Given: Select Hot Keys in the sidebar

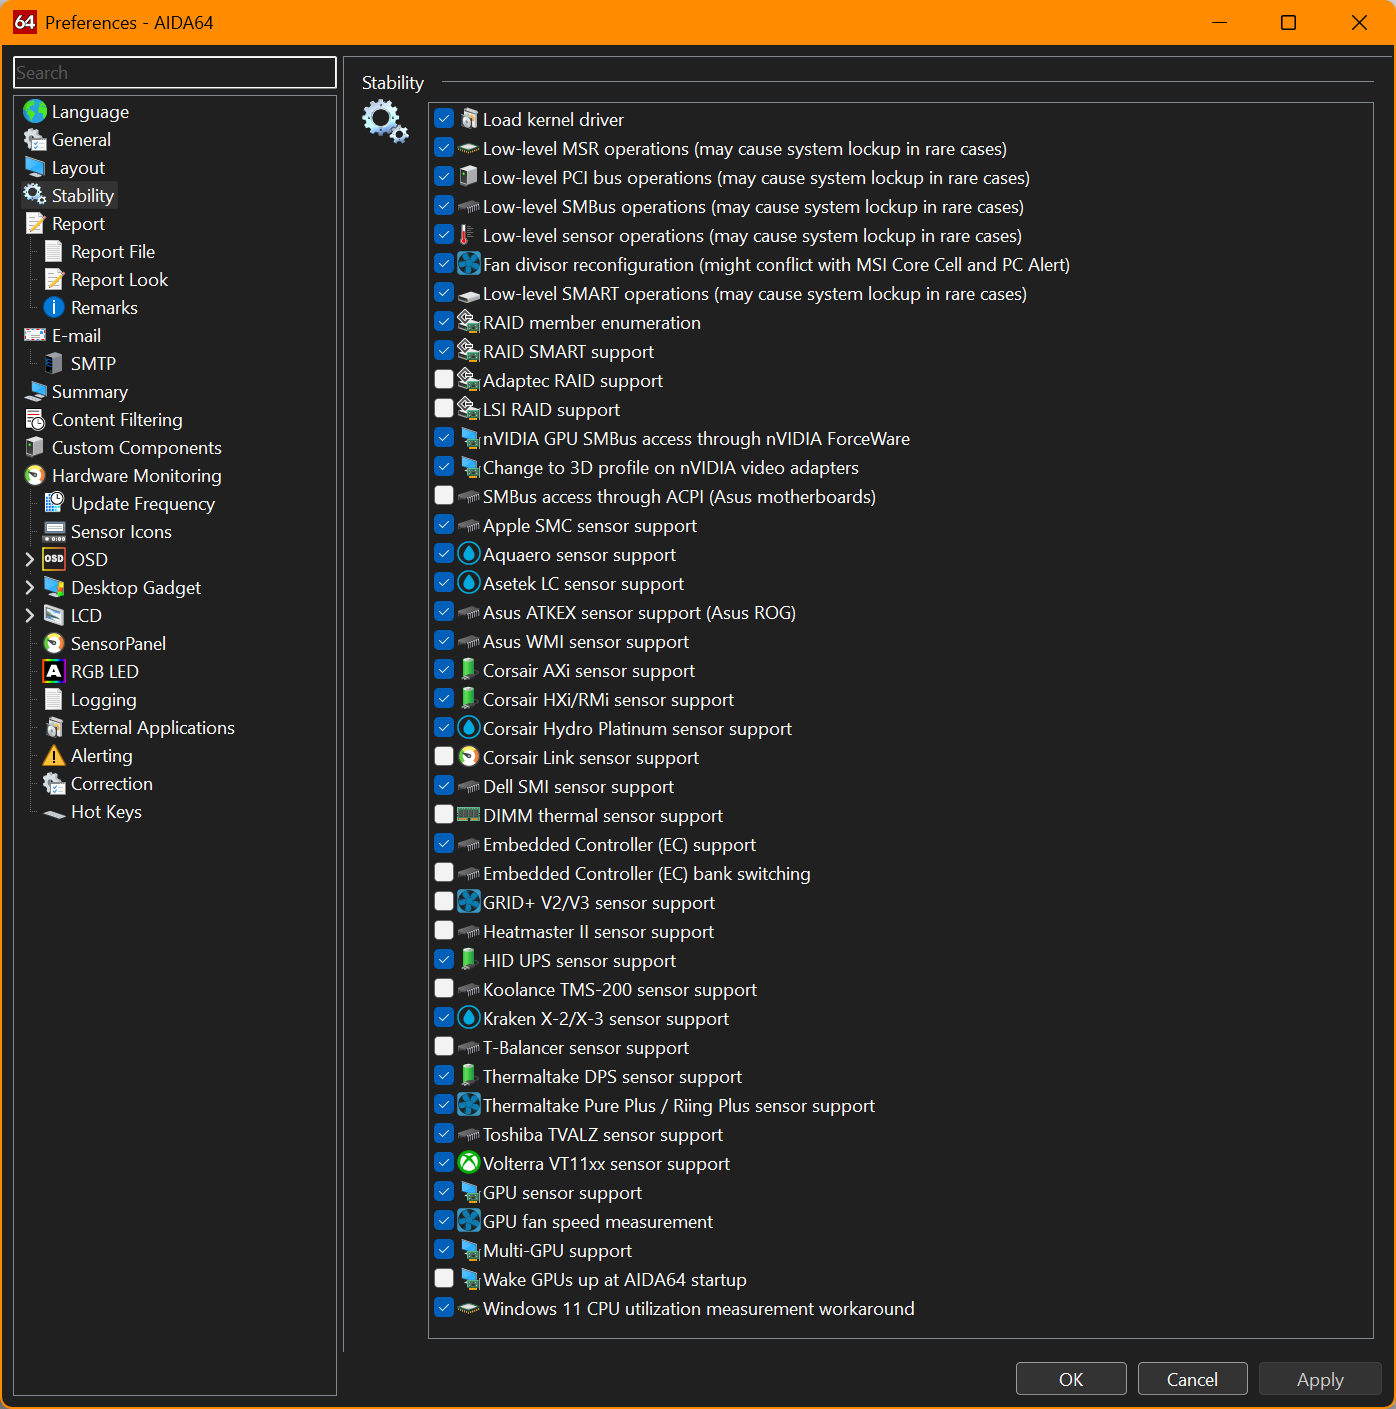Looking at the screenshot, I should pyautogui.click(x=106, y=812).
